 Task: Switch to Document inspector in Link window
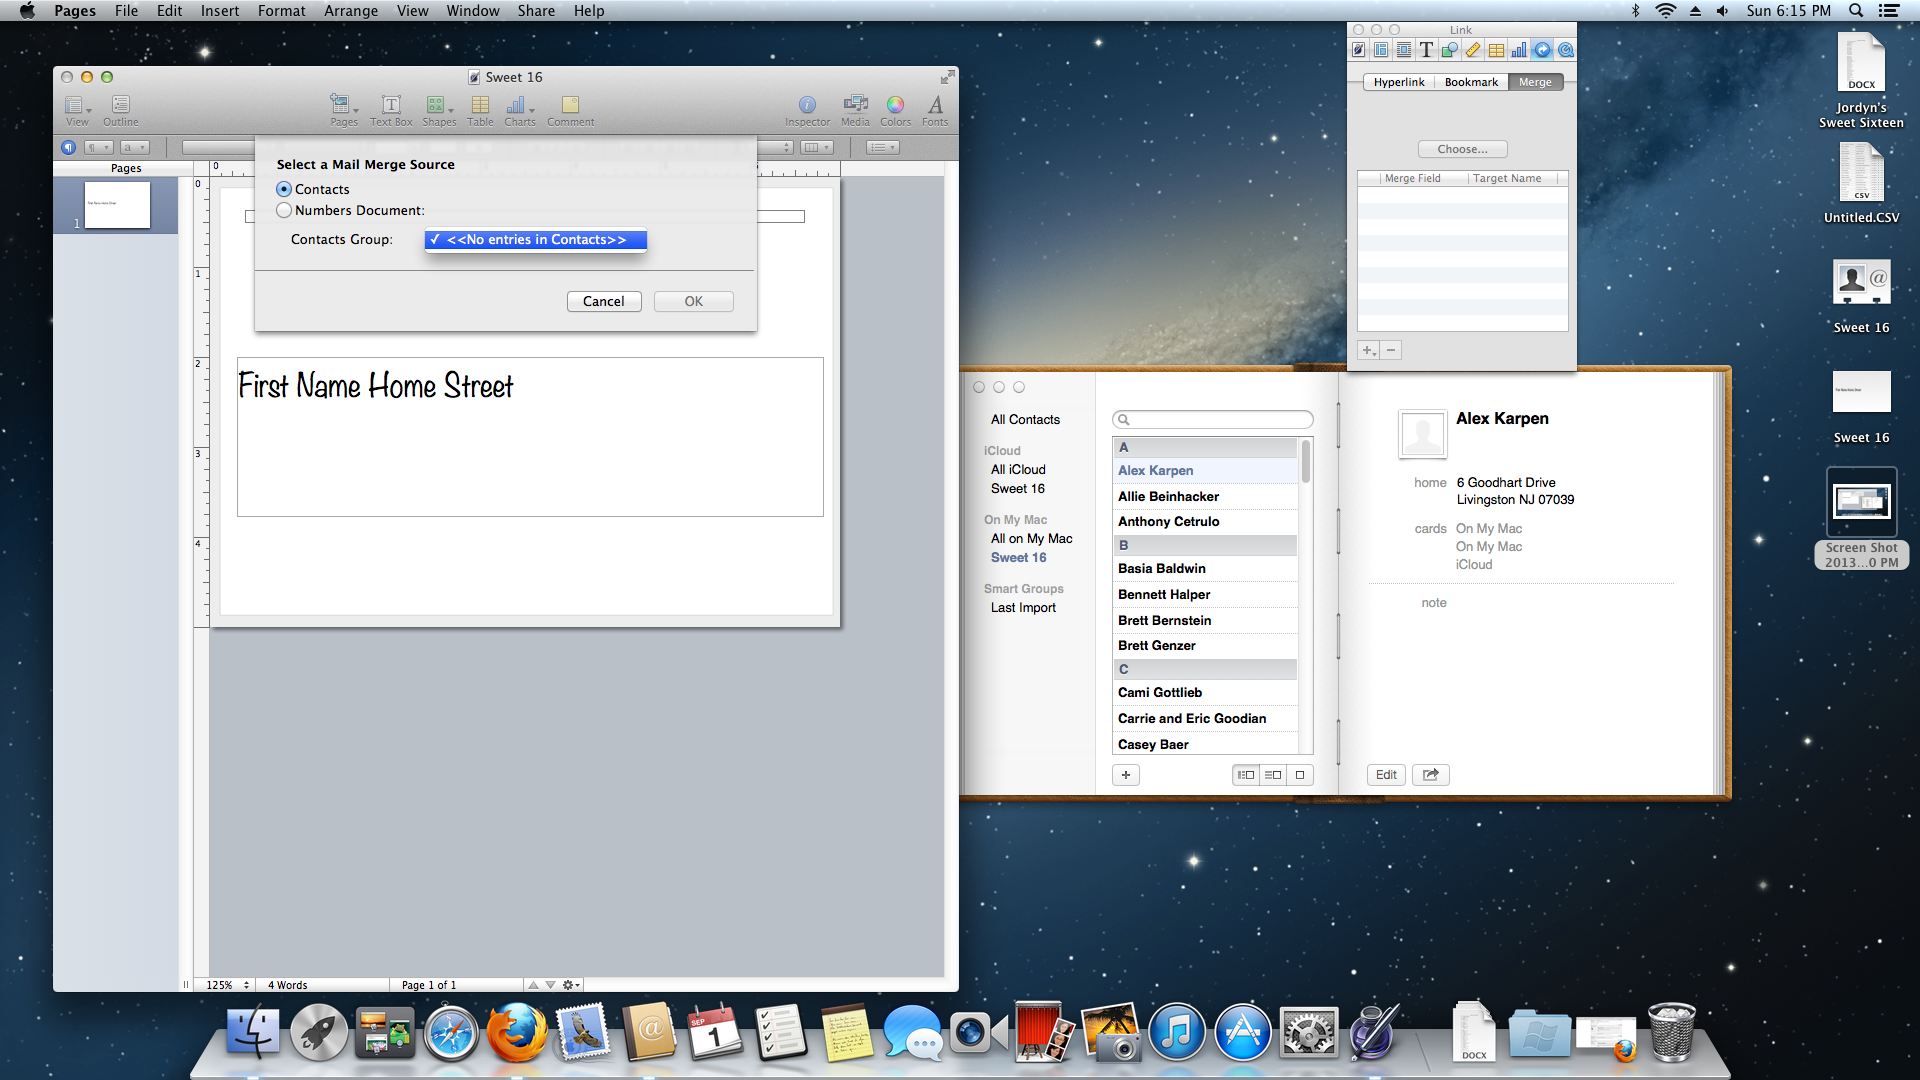point(1358,50)
